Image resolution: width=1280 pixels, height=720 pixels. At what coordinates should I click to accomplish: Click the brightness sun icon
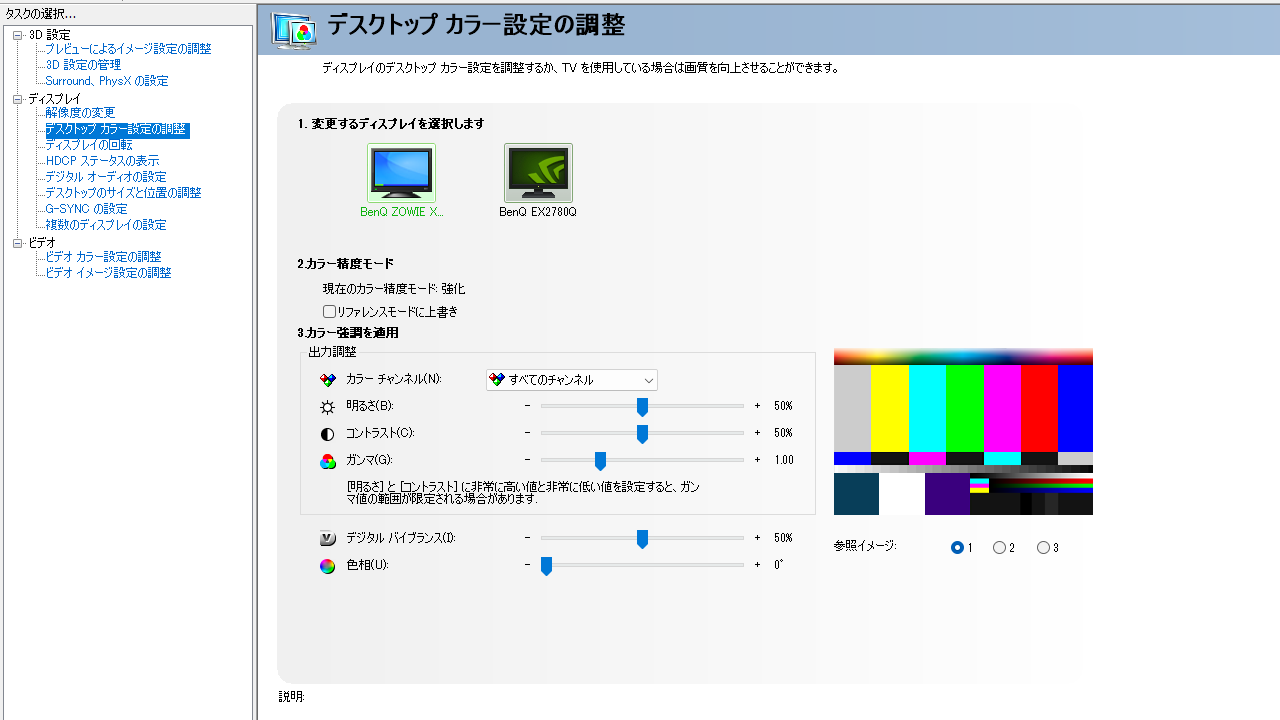[327, 407]
